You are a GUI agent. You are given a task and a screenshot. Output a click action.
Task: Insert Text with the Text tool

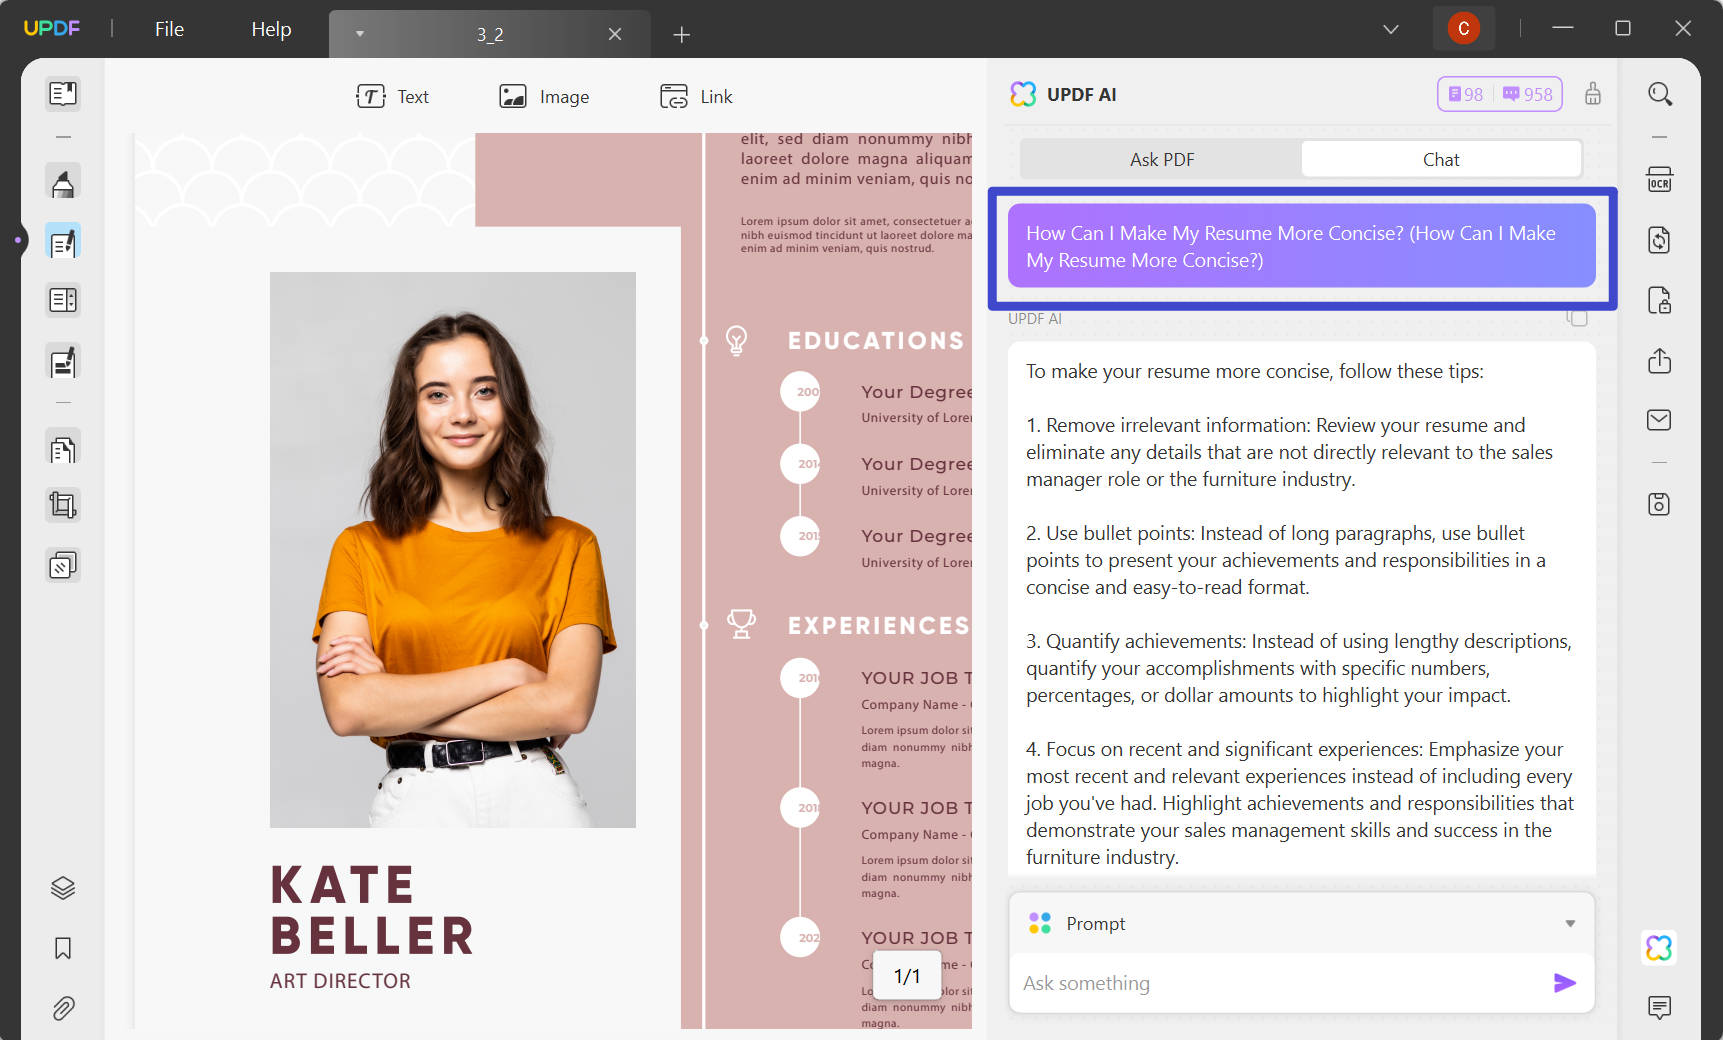[393, 96]
